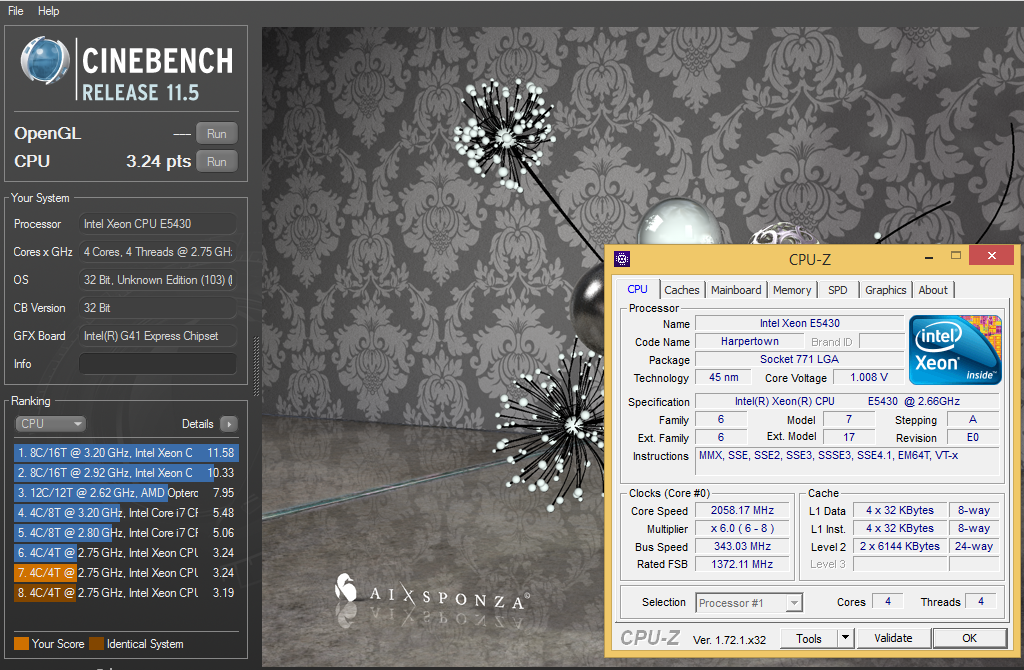The height and width of the screenshot is (670, 1024).
Task: Click the Technology value 45 nm
Action: pyautogui.click(x=724, y=377)
